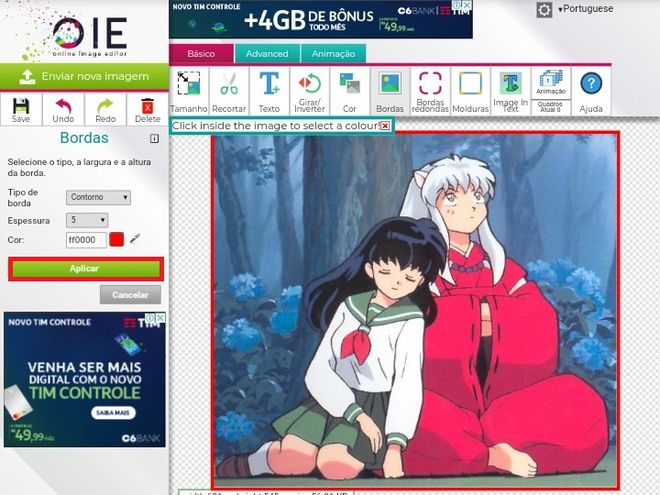Switch to the Animação tab
Viewport: 660px width, 495px height.
click(x=333, y=54)
